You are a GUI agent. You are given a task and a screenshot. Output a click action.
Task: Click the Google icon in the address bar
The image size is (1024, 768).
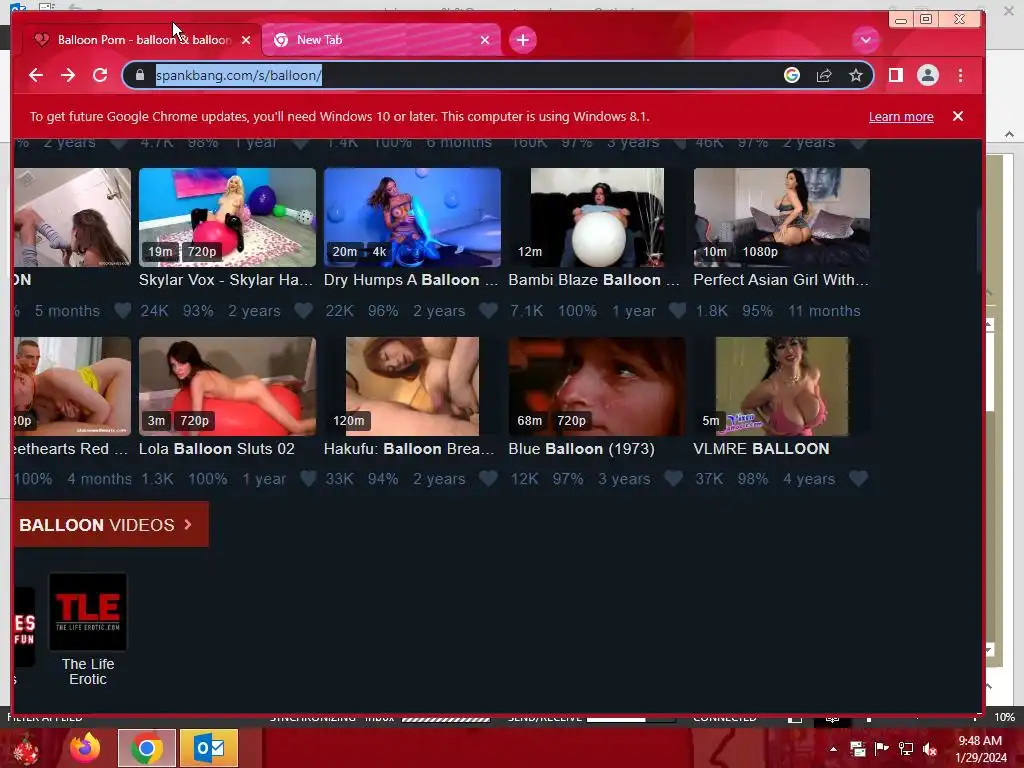coord(792,75)
